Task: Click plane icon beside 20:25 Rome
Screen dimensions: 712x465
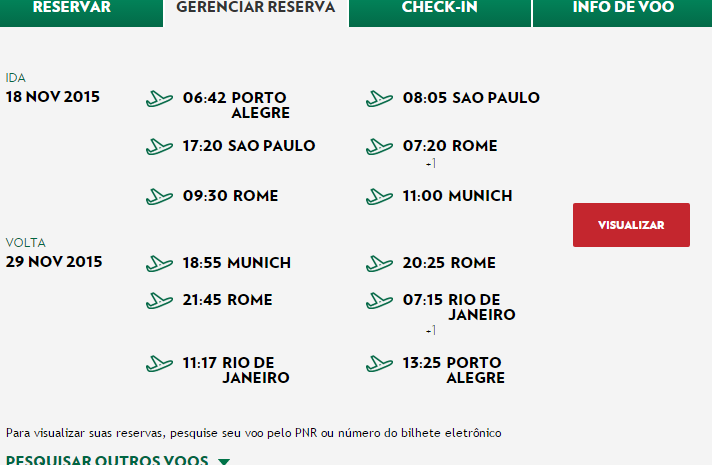Action: point(379,263)
